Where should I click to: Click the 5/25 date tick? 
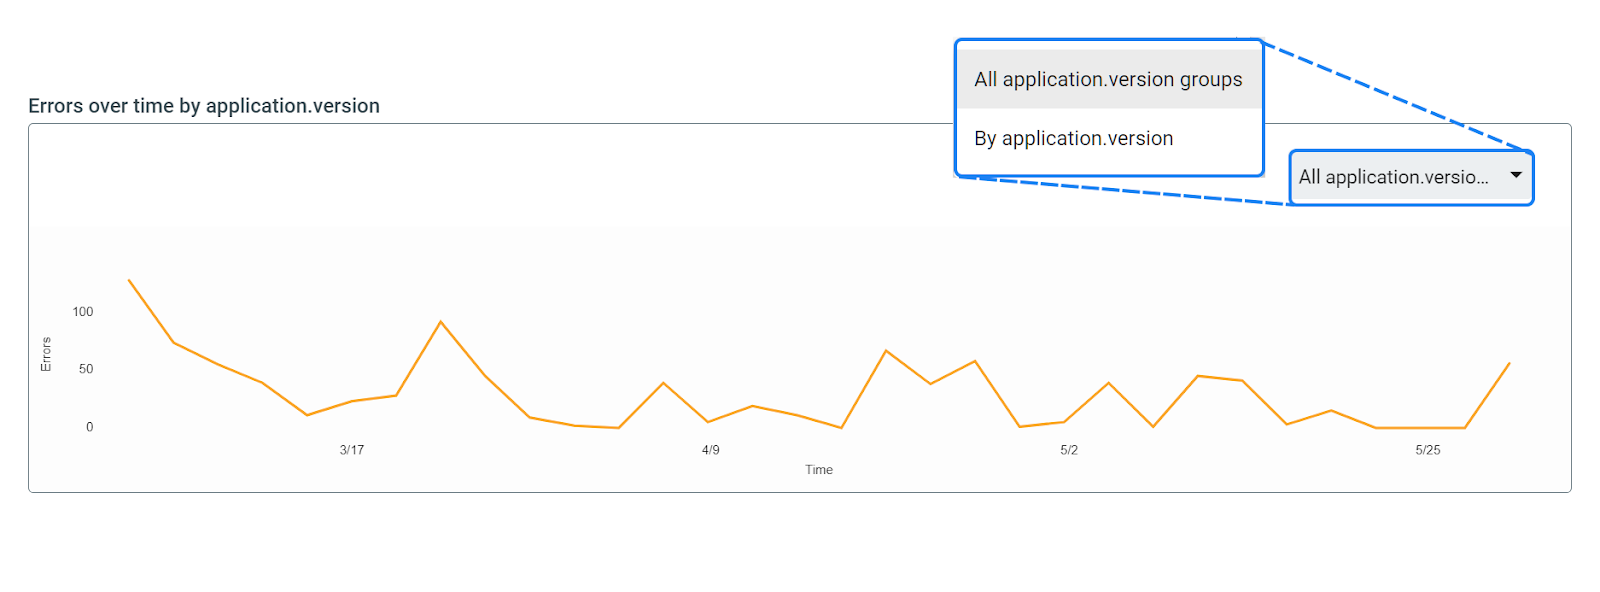click(x=1427, y=450)
